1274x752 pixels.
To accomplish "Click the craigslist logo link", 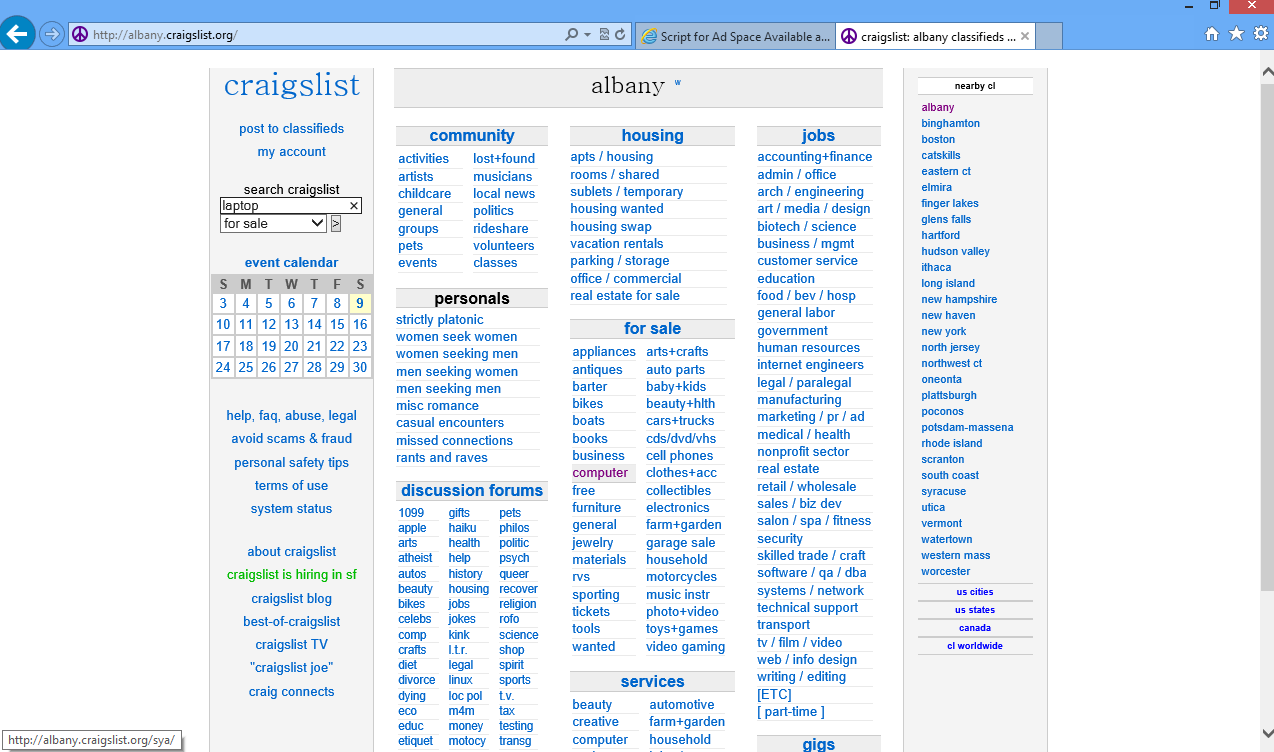I will [291, 85].
